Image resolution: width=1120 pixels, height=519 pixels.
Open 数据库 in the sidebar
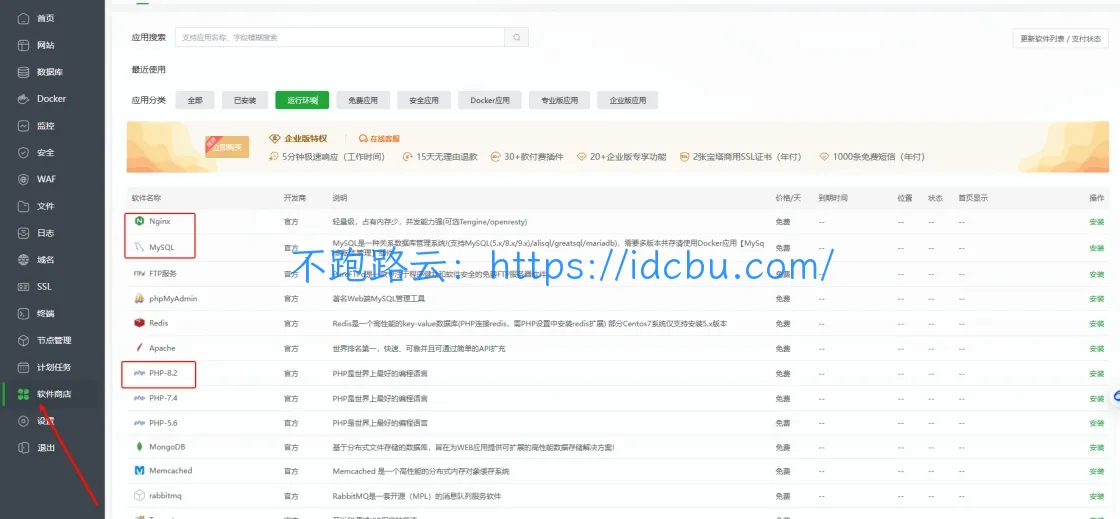[x=50, y=72]
